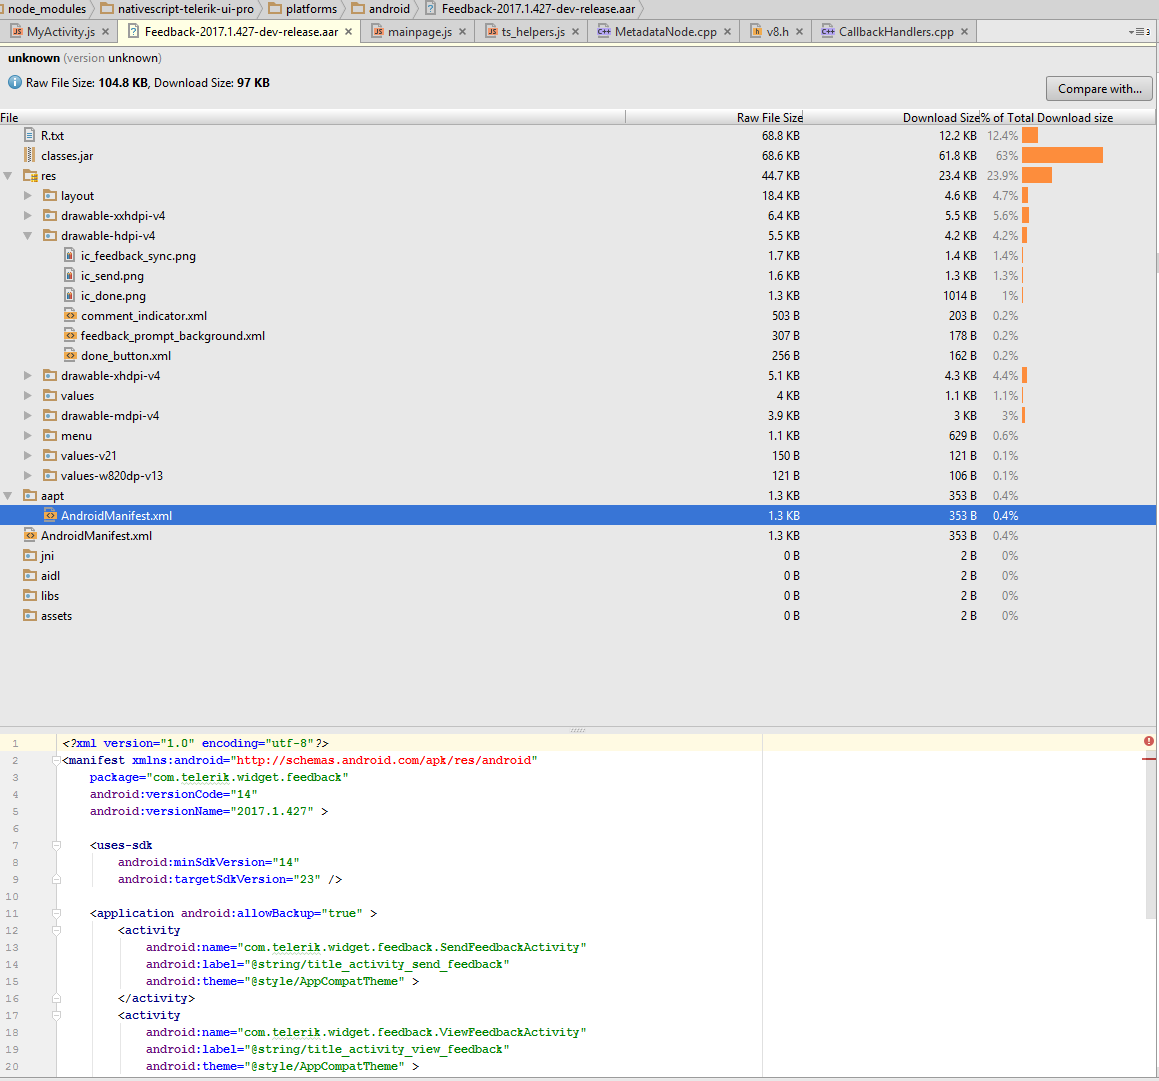1159x1081 pixels.
Task: Click feedback_prompt_background.xml file icon
Action: coord(70,335)
